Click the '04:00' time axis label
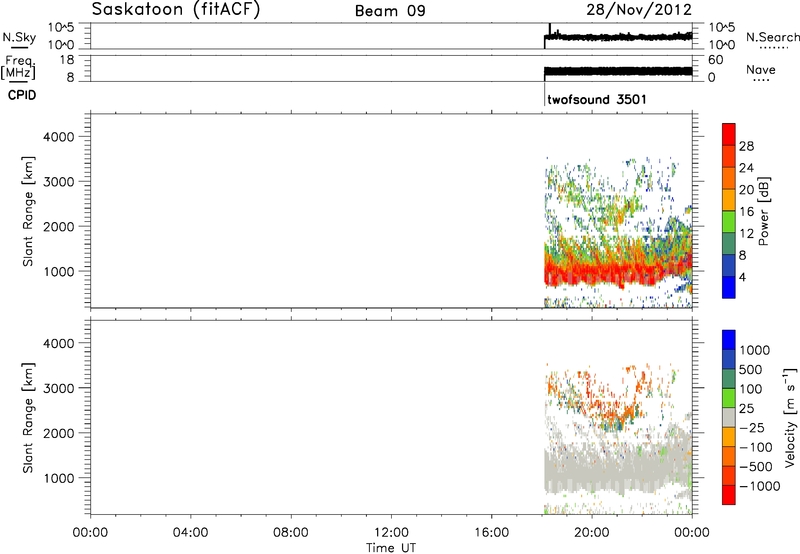Viewport: 800px width, 554px height. coord(191,533)
